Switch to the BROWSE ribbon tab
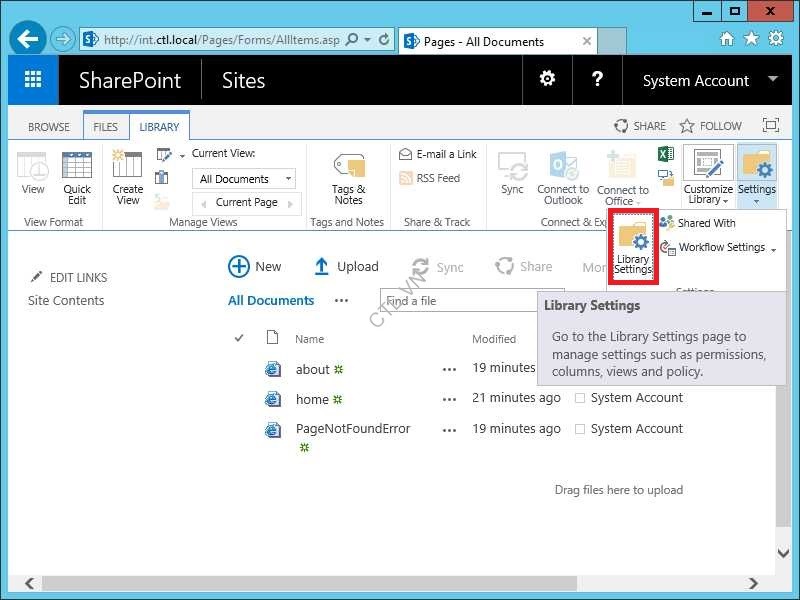 [x=49, y=127]
